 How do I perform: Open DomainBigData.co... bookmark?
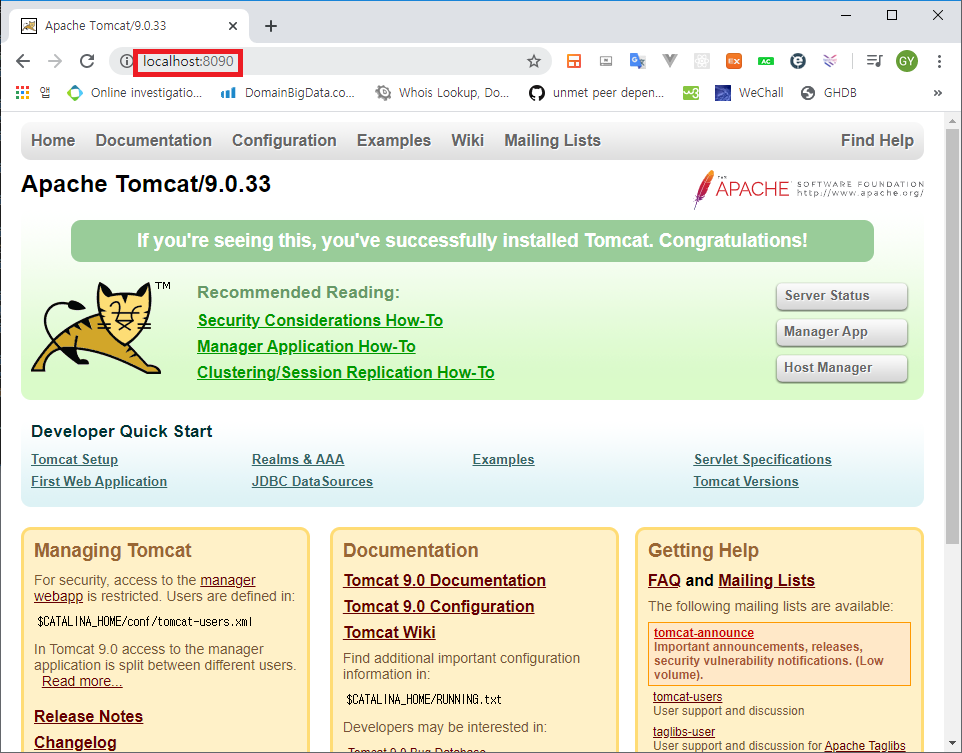click(288, 93)
